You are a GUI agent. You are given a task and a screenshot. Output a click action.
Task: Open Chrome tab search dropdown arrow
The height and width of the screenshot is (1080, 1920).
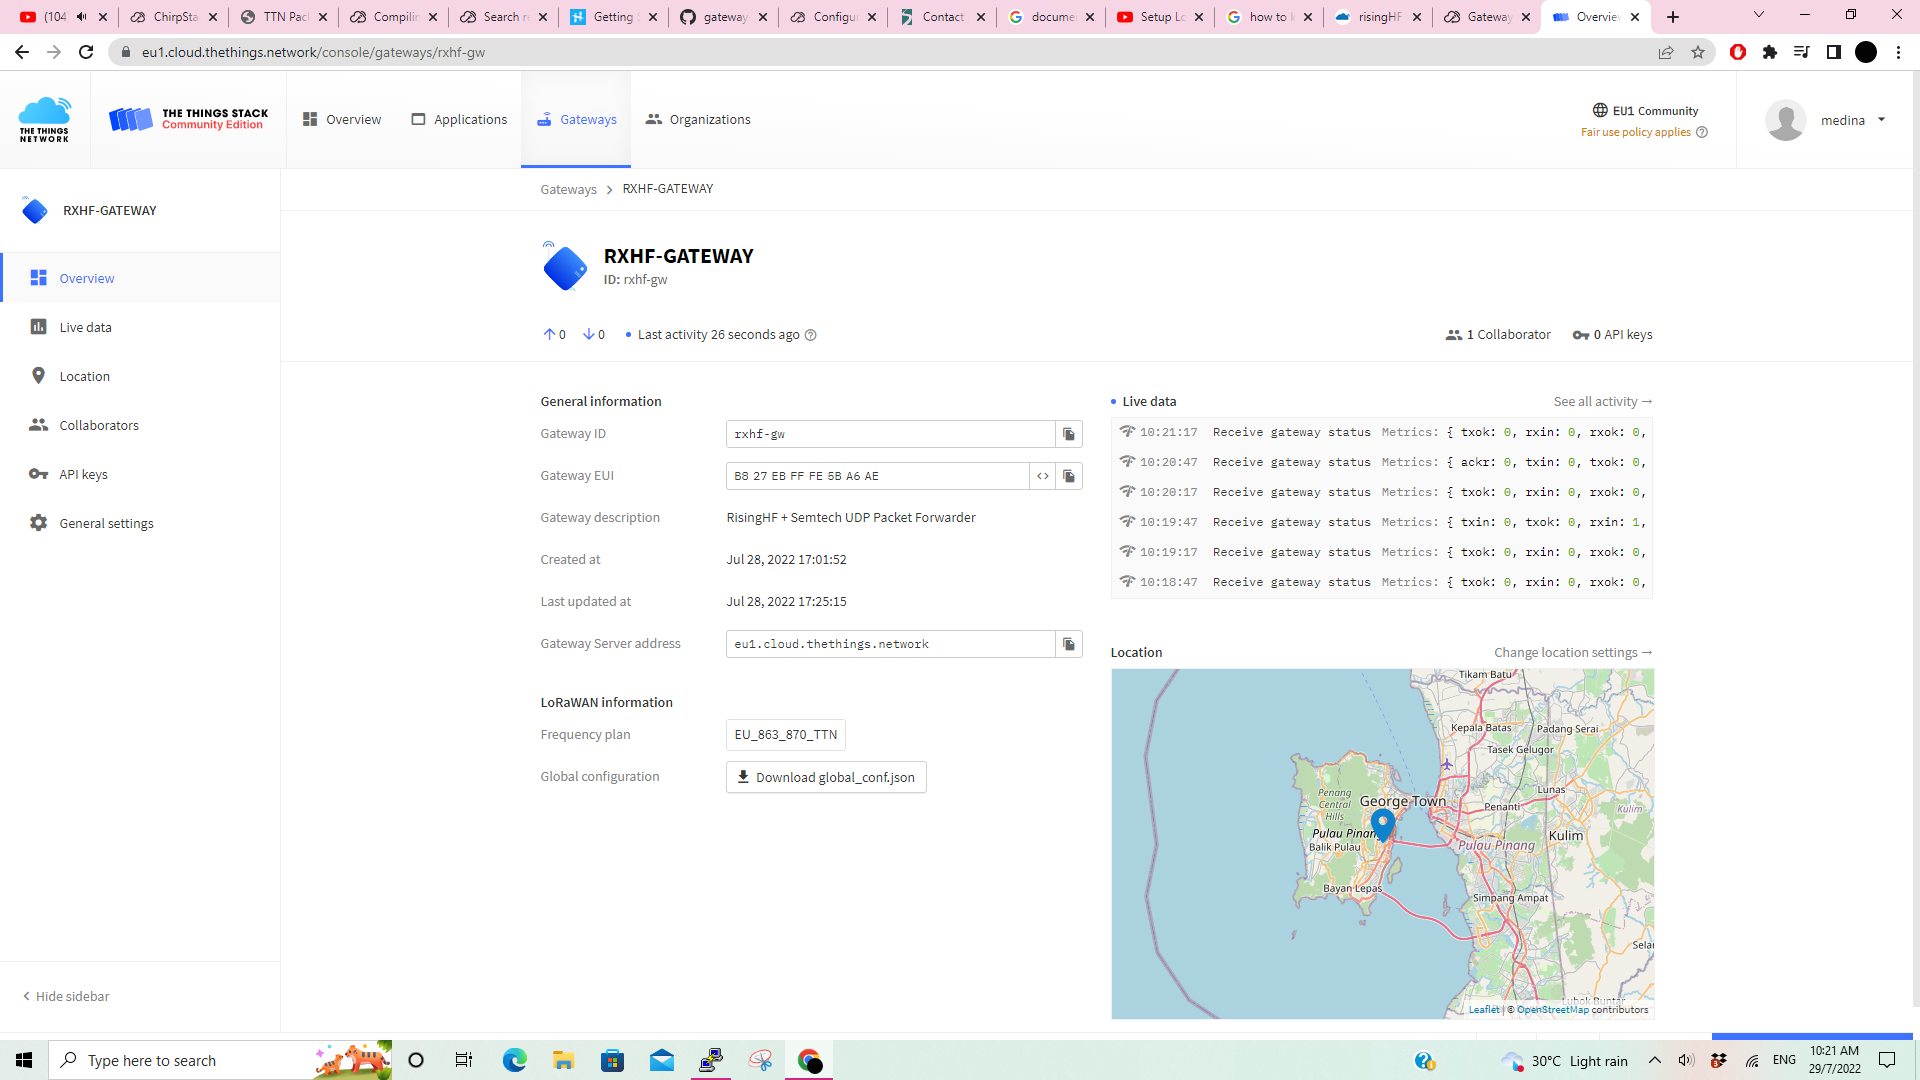[1759, 16]
